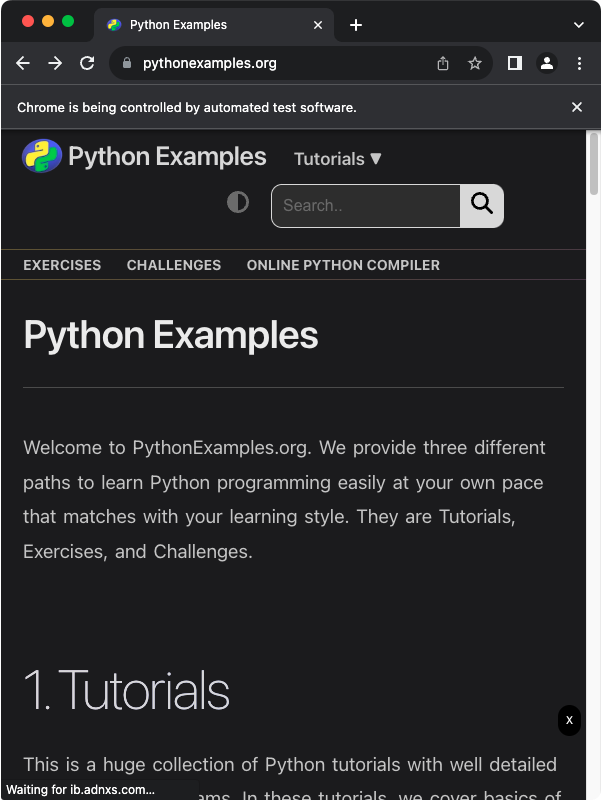Viewport: 601px width, 801px height.
Task: Open the ONLINE PYTHON COMPILER link
Action: 343,265
